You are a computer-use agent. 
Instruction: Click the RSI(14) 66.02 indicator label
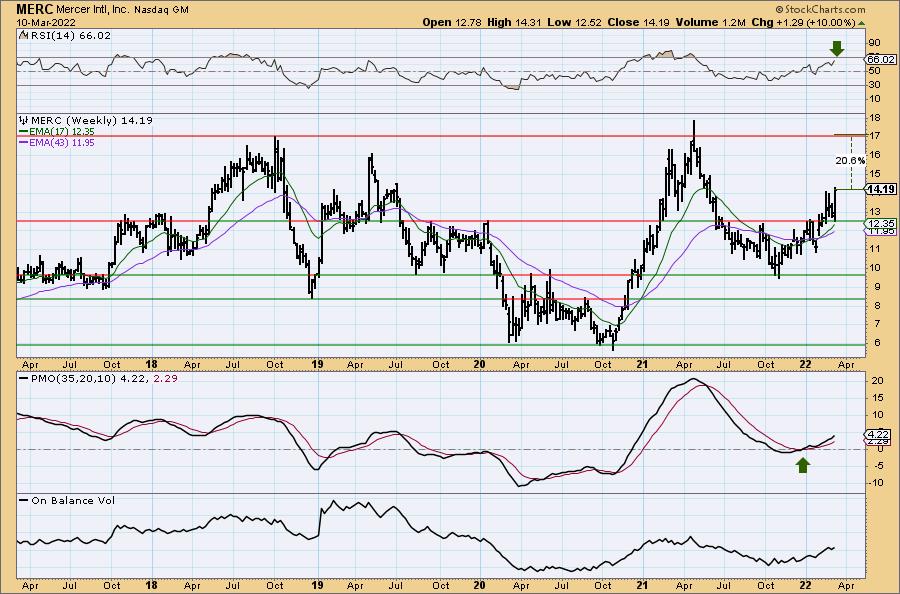point(70,36)
